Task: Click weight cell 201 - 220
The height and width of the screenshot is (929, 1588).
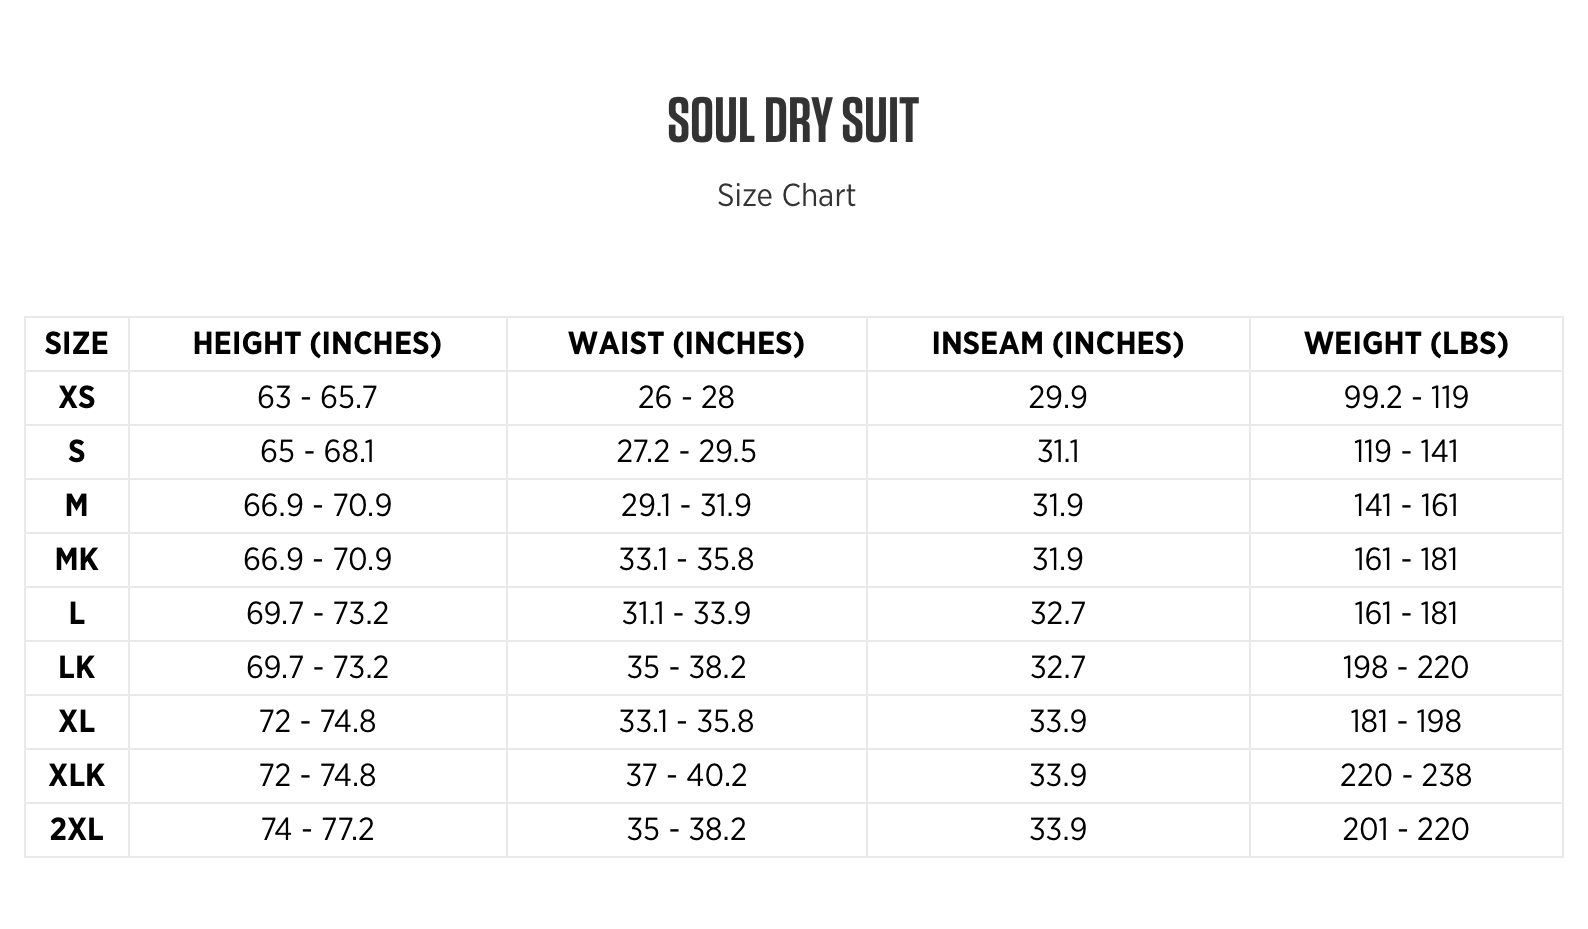Action: tap(1406, 830)
